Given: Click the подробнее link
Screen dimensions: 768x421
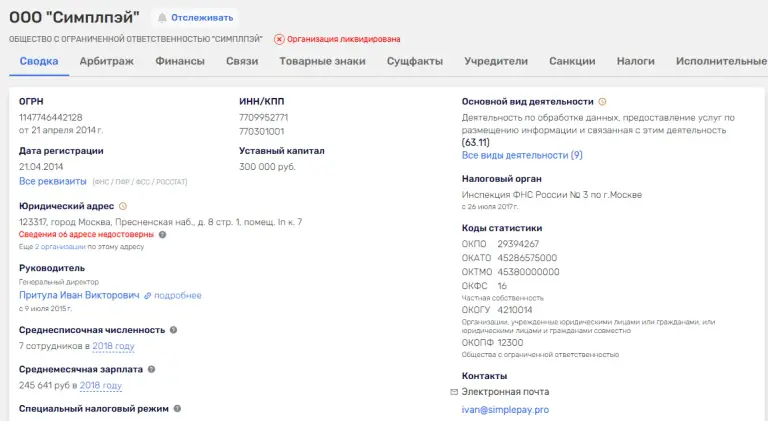Looking at the screenshot, I should pyautogui.click(x=178, y=296).
